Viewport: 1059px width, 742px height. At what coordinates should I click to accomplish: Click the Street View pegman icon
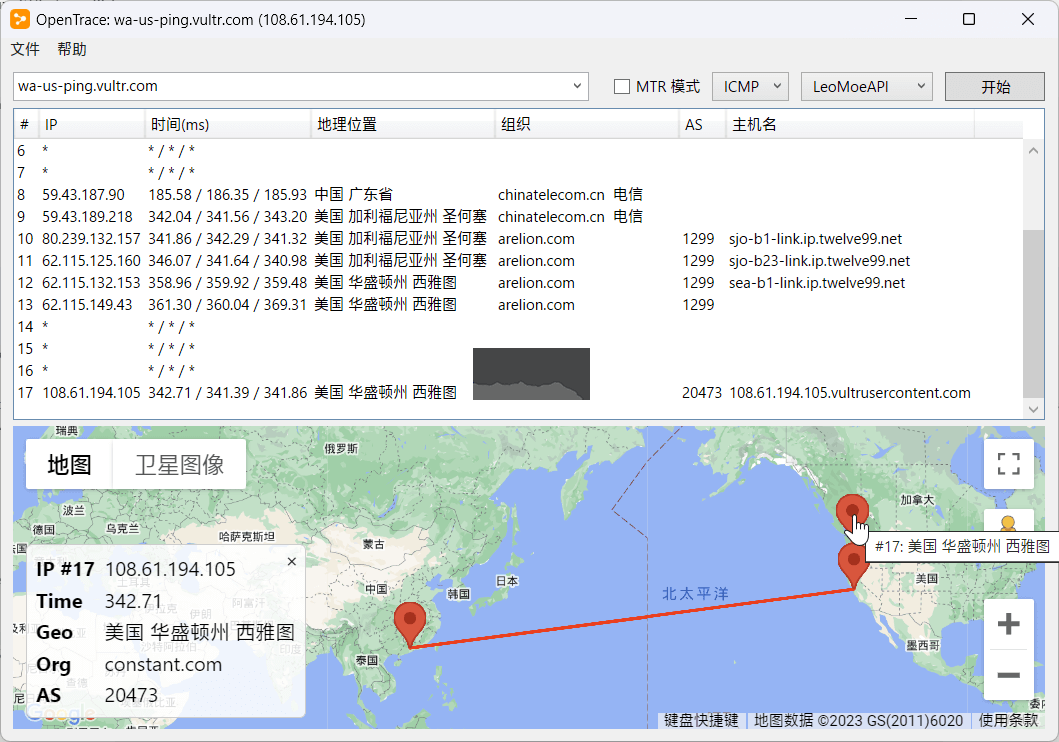(1008, 524)
